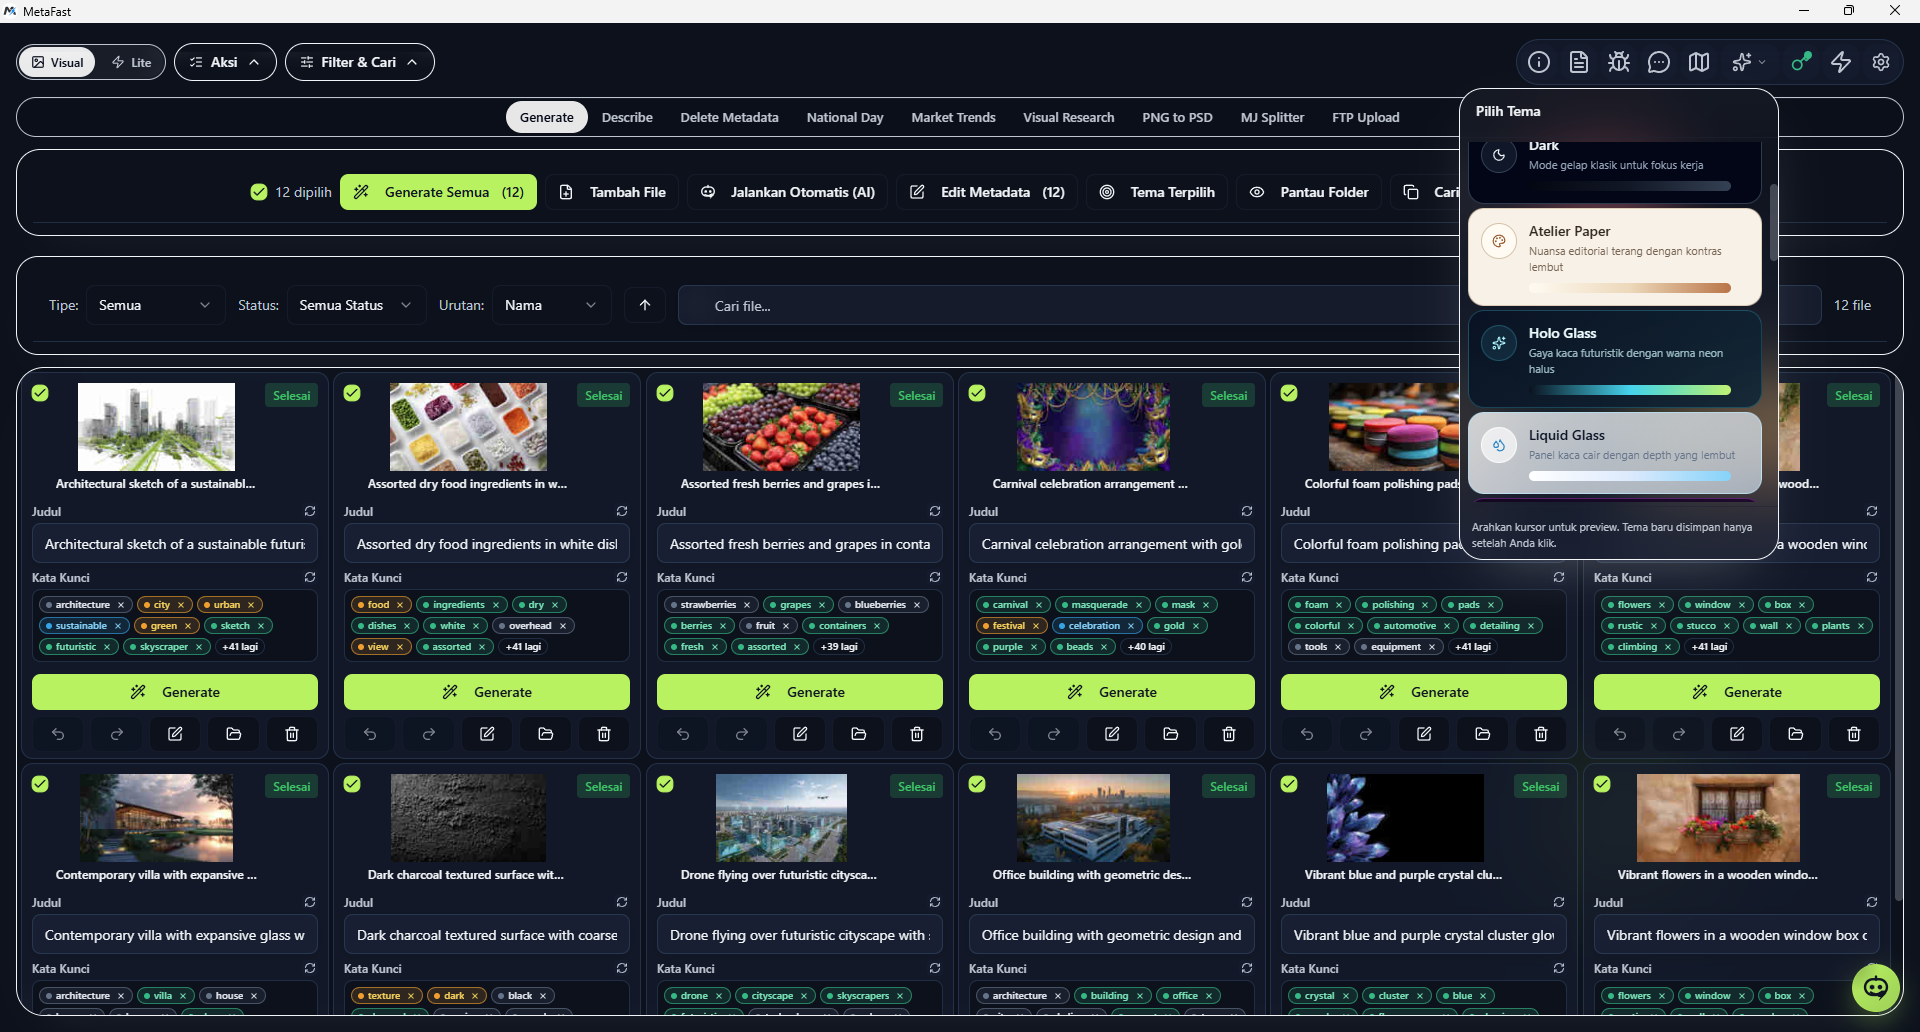Remove the 'strawberries' keyword tag
Viewport: 1920px width, 1032px height.
coord(747,605)
